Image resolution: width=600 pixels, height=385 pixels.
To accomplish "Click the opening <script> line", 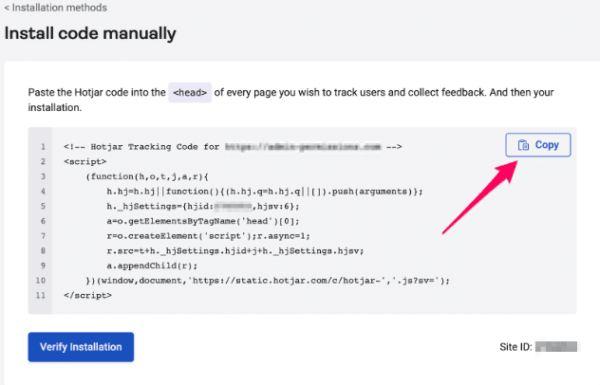I will (x=85, y=162).
